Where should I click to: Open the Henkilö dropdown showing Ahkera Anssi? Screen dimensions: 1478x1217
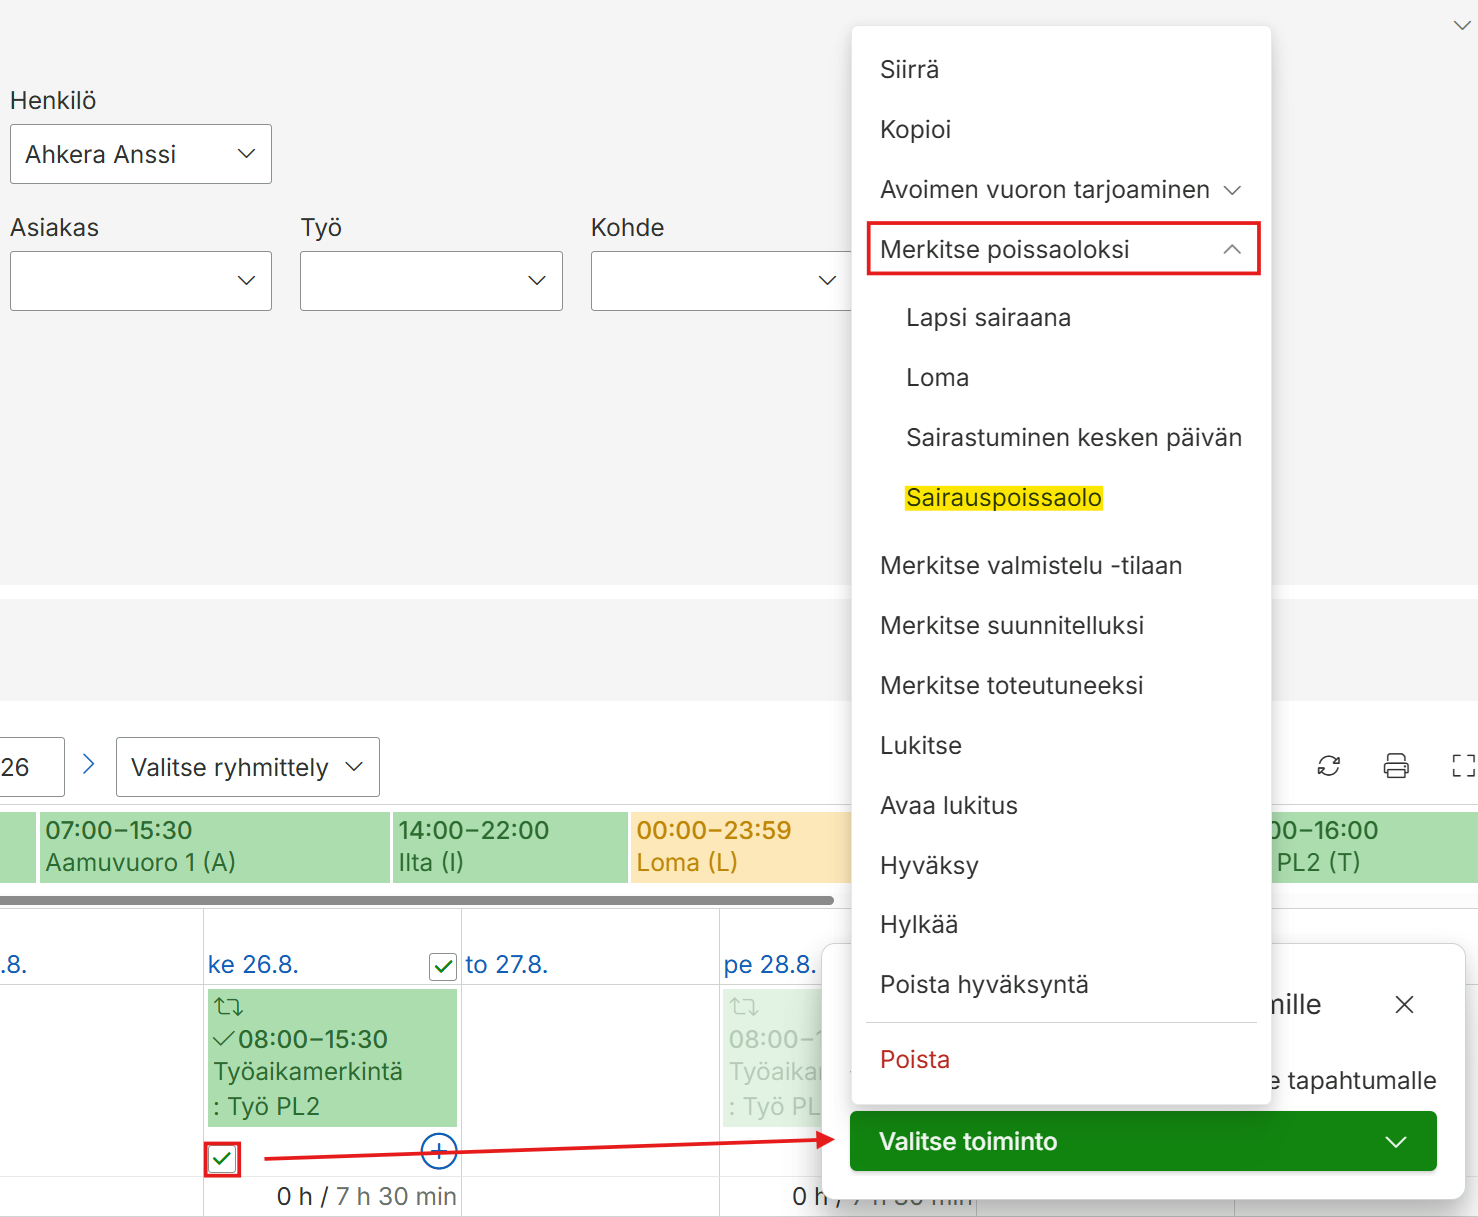[x=141, y=154]
